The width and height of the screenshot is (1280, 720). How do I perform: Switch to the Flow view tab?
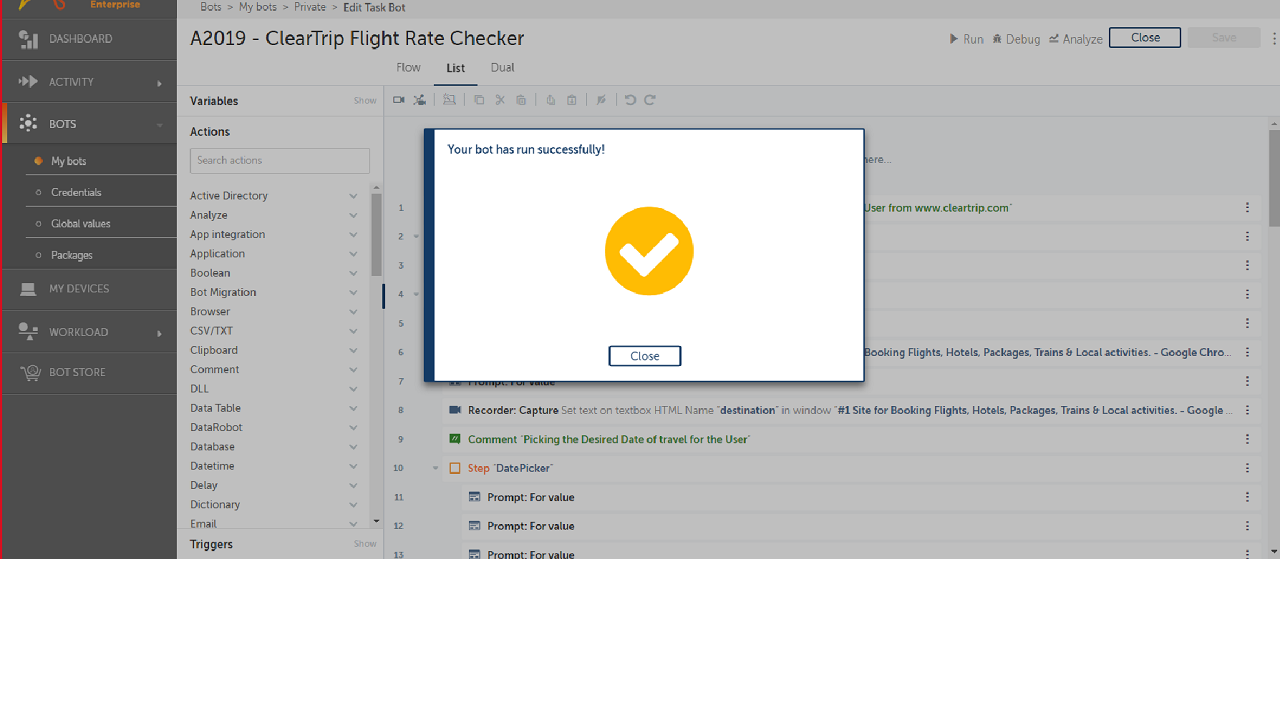tap(408, 68)
